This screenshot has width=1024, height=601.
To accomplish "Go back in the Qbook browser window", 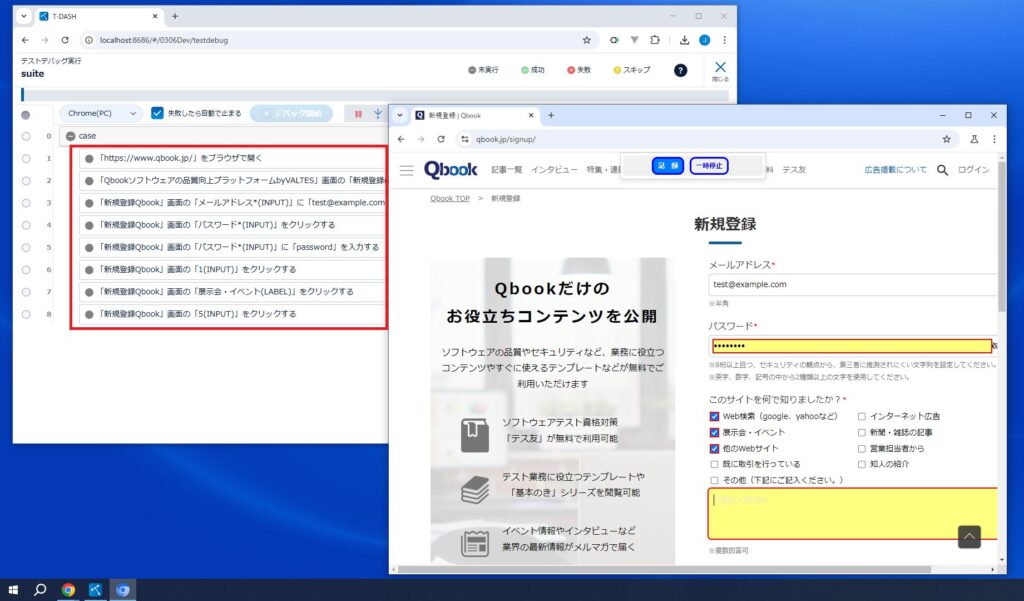I will click(x=401, y=139).
